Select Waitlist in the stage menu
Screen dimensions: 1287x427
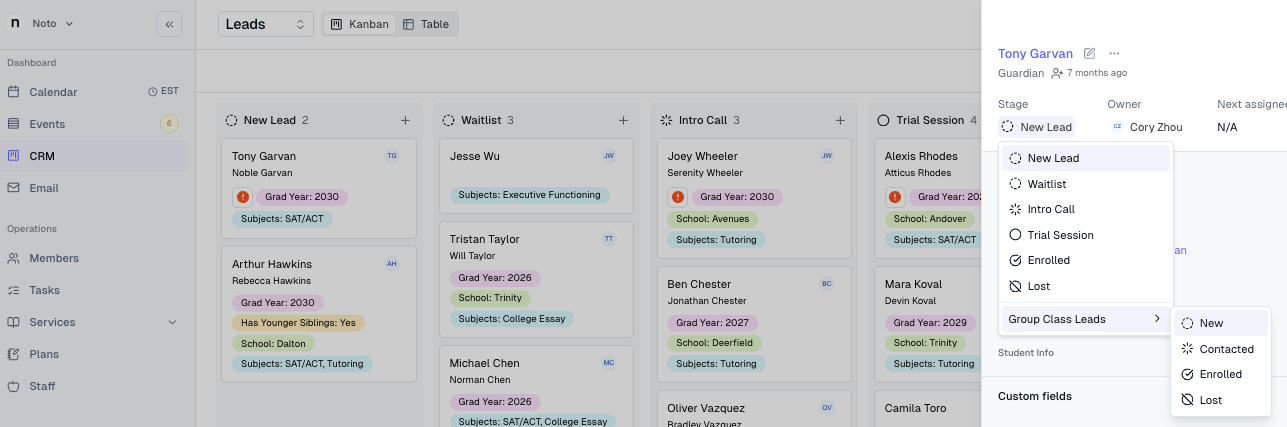pos(1086,184)
